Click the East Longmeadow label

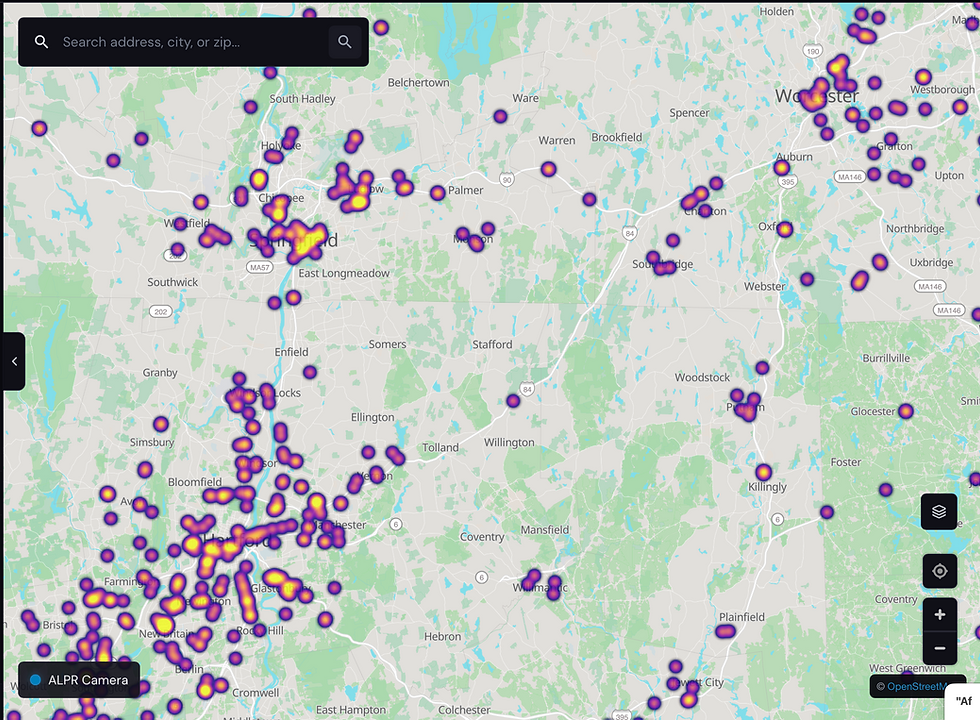[344, 273]
